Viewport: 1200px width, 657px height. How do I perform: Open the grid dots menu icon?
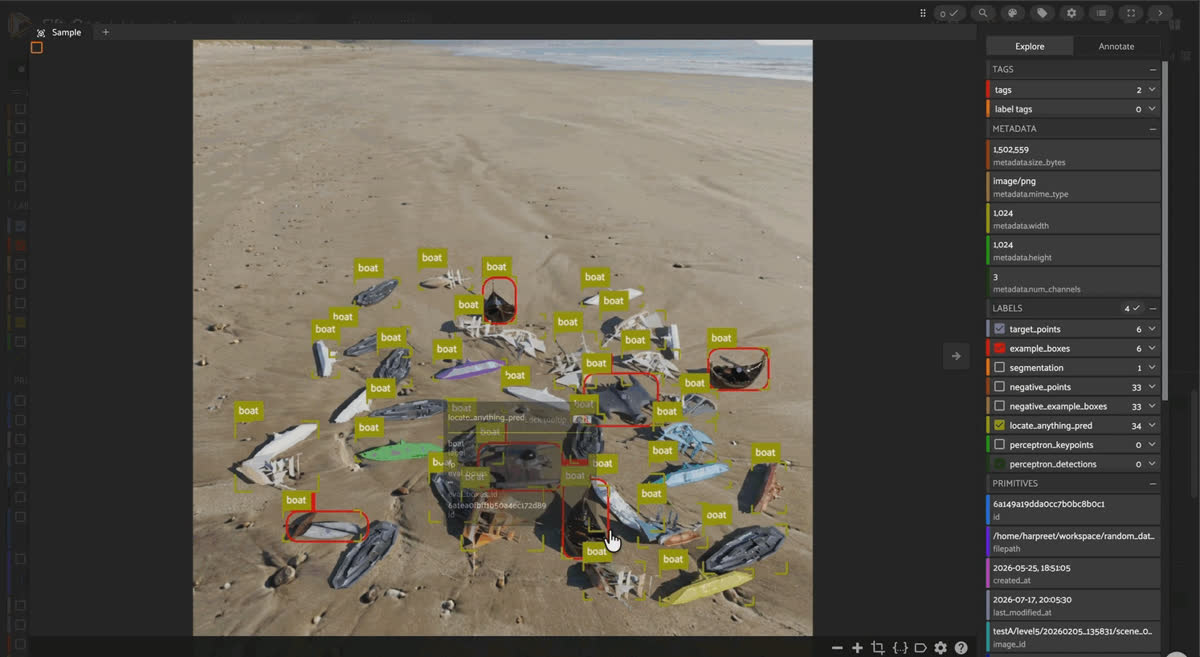923,13
